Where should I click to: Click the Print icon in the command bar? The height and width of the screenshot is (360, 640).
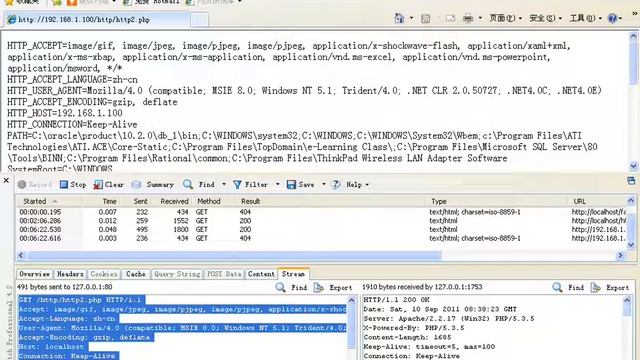(468, 18)
